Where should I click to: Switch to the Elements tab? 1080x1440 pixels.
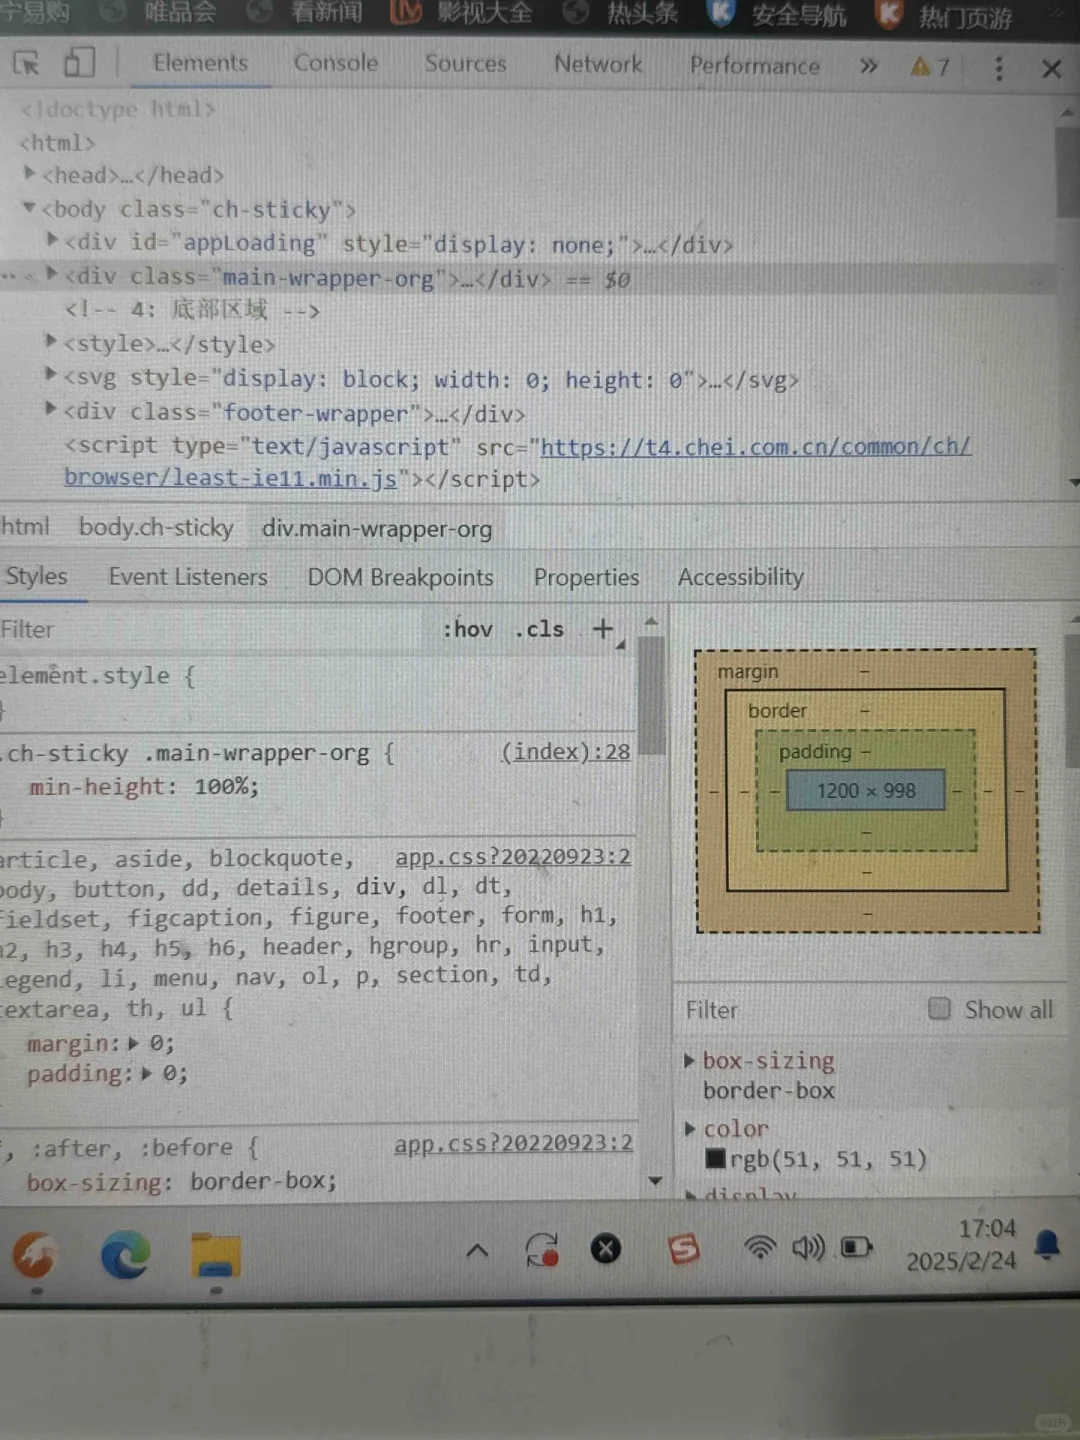(x=200, y=63)
